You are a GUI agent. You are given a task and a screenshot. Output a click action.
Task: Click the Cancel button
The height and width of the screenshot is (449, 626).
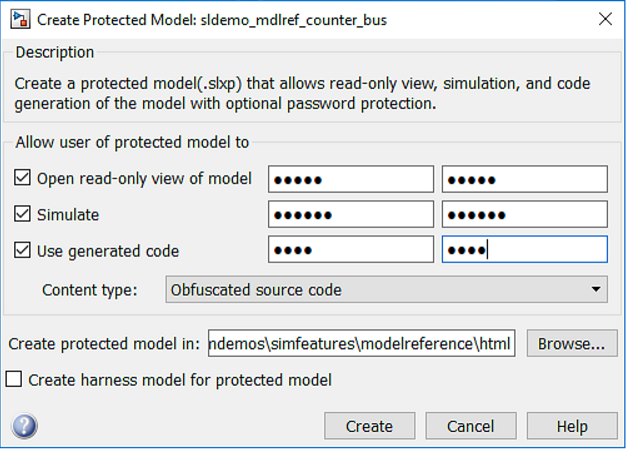point(470,426)
